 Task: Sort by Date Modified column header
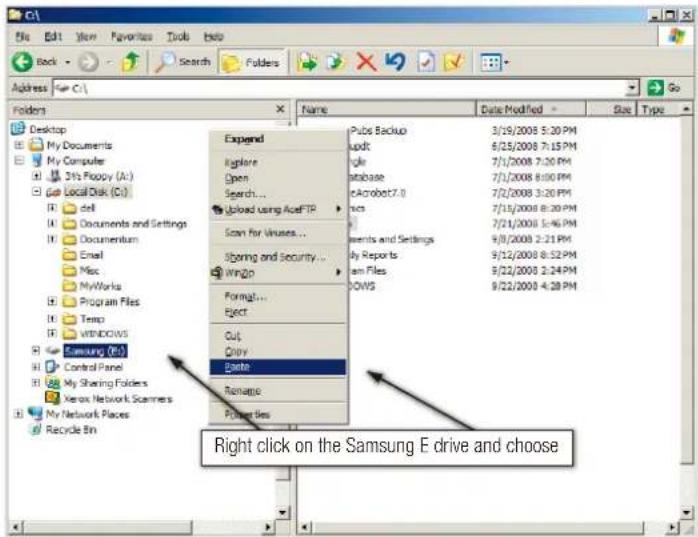(531, 109)
